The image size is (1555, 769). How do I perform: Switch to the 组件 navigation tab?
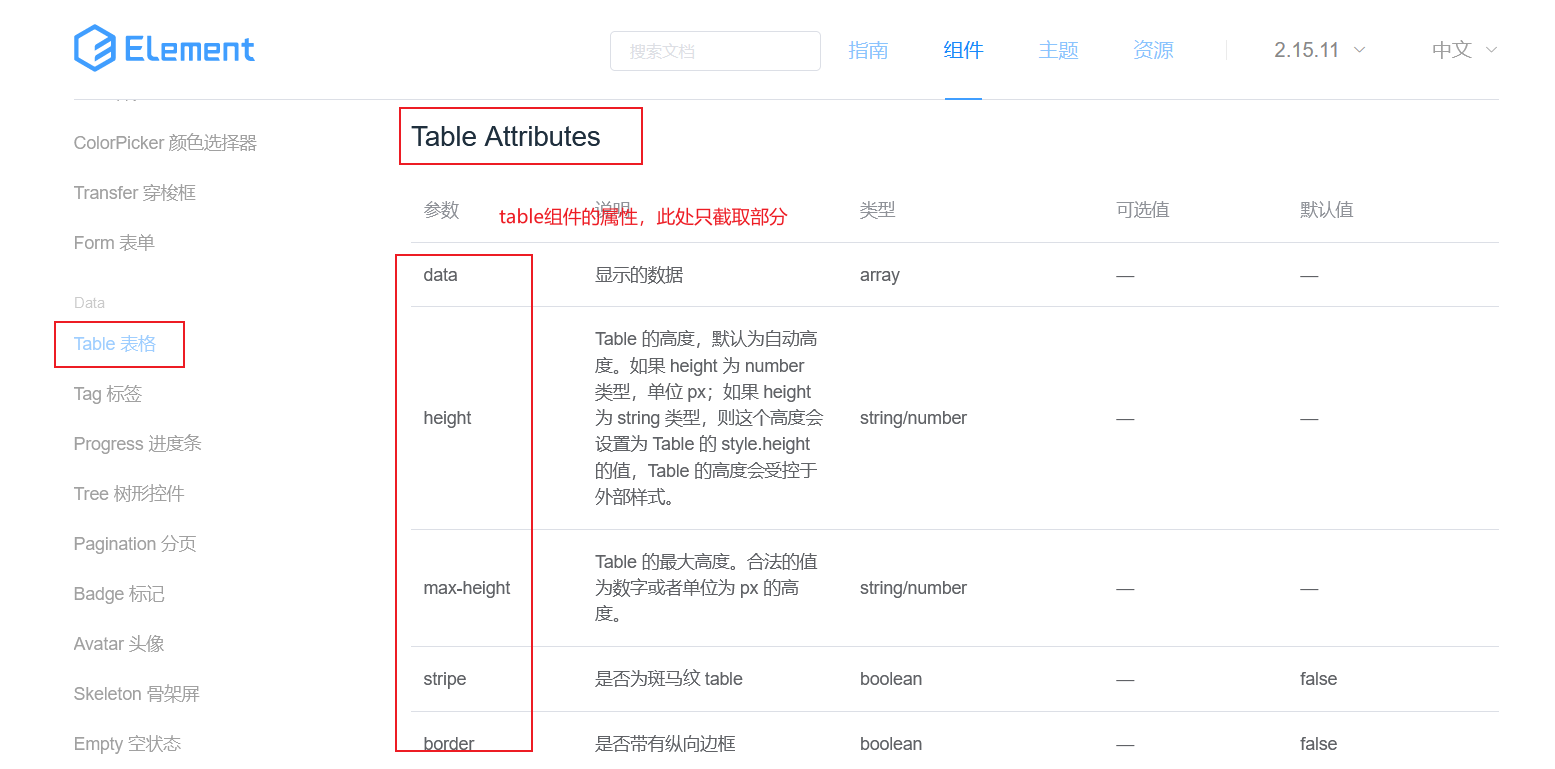[963, 50]
